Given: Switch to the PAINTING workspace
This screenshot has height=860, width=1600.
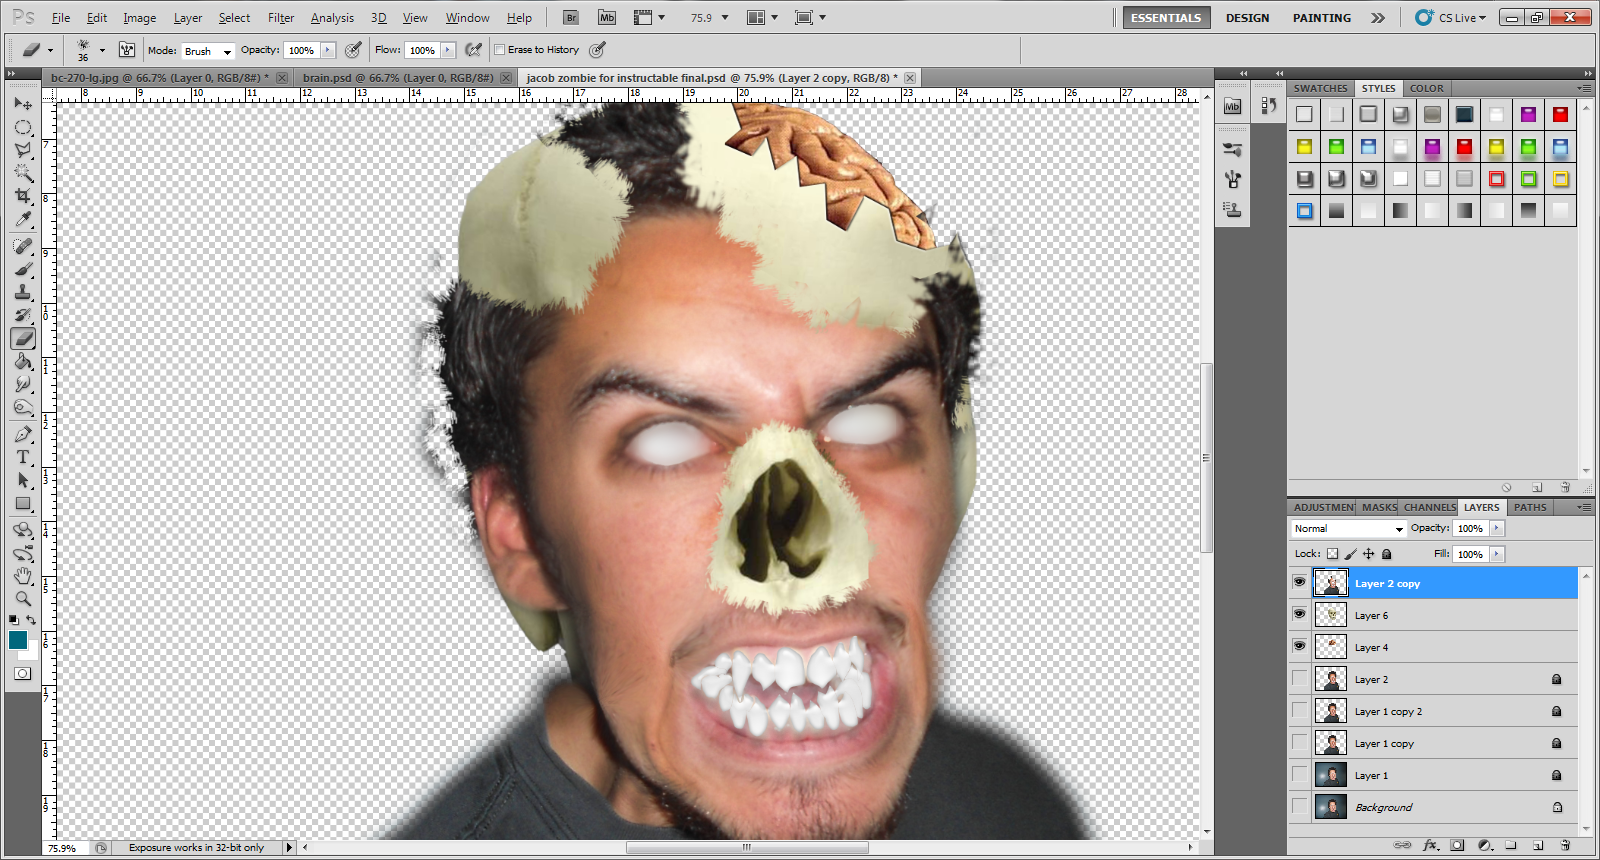Looking at the screenshot, I should click(x=1321, y=18).
